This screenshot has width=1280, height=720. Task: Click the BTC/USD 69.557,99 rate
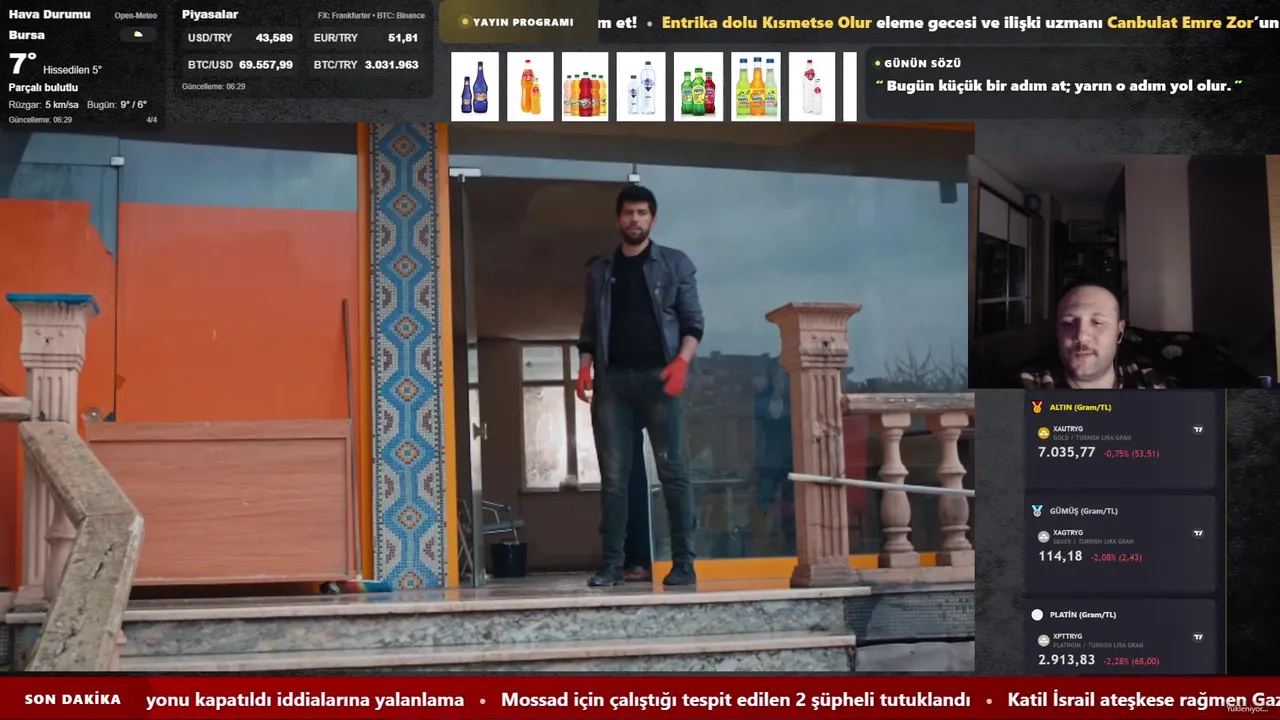240,65
